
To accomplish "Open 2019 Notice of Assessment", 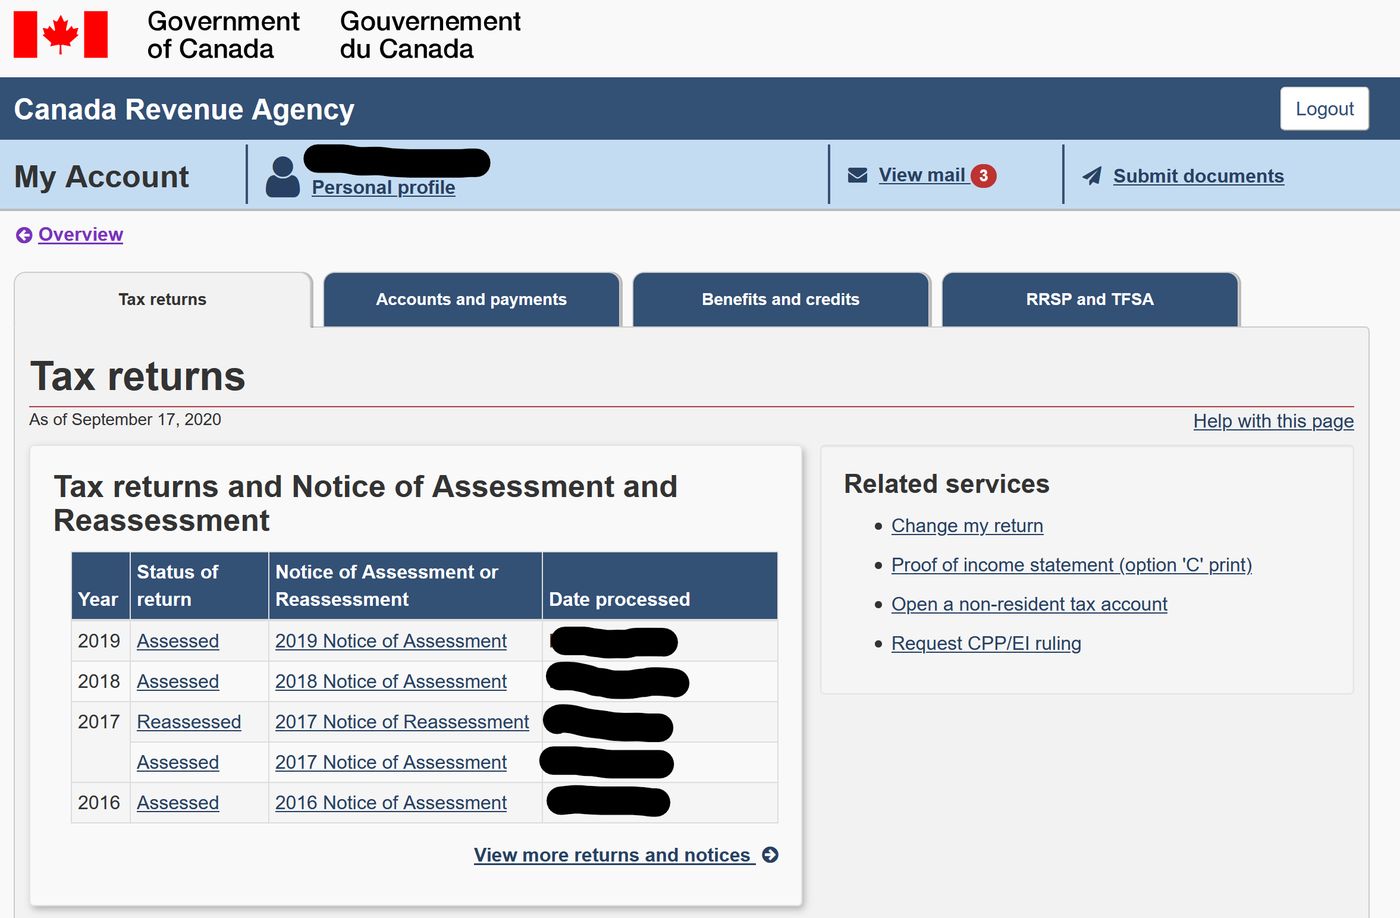I will click(391, 641).
